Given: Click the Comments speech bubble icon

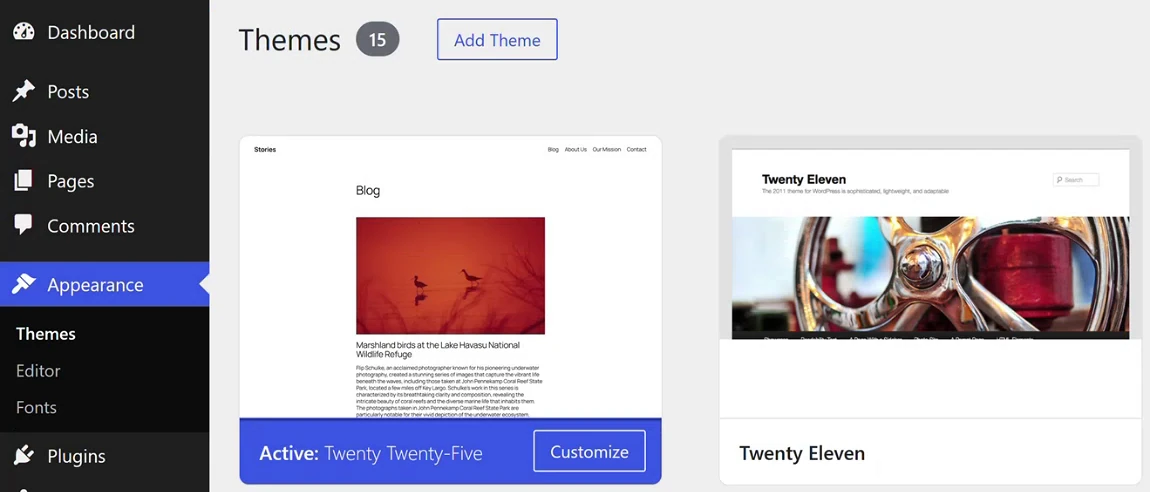Looking at the screenshot, I should pyautogui.click(x=23, y=225).
